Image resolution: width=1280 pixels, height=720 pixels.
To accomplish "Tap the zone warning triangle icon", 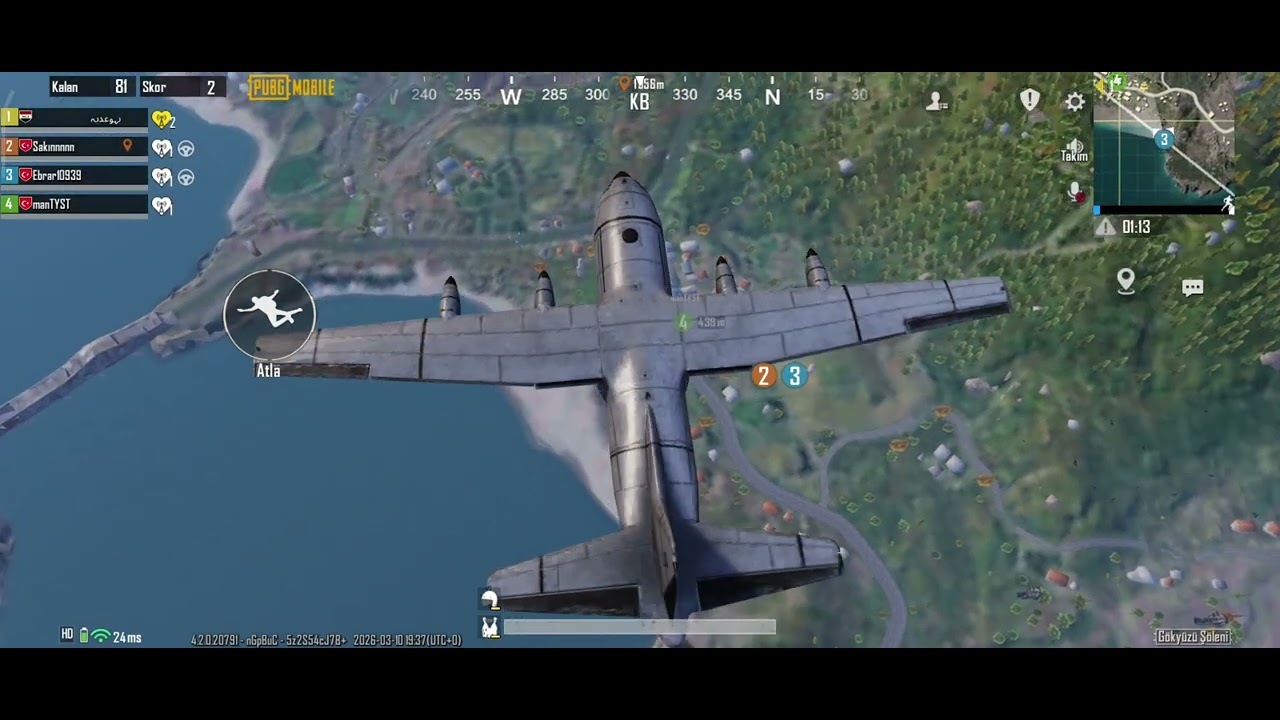I will [1105, 227].
